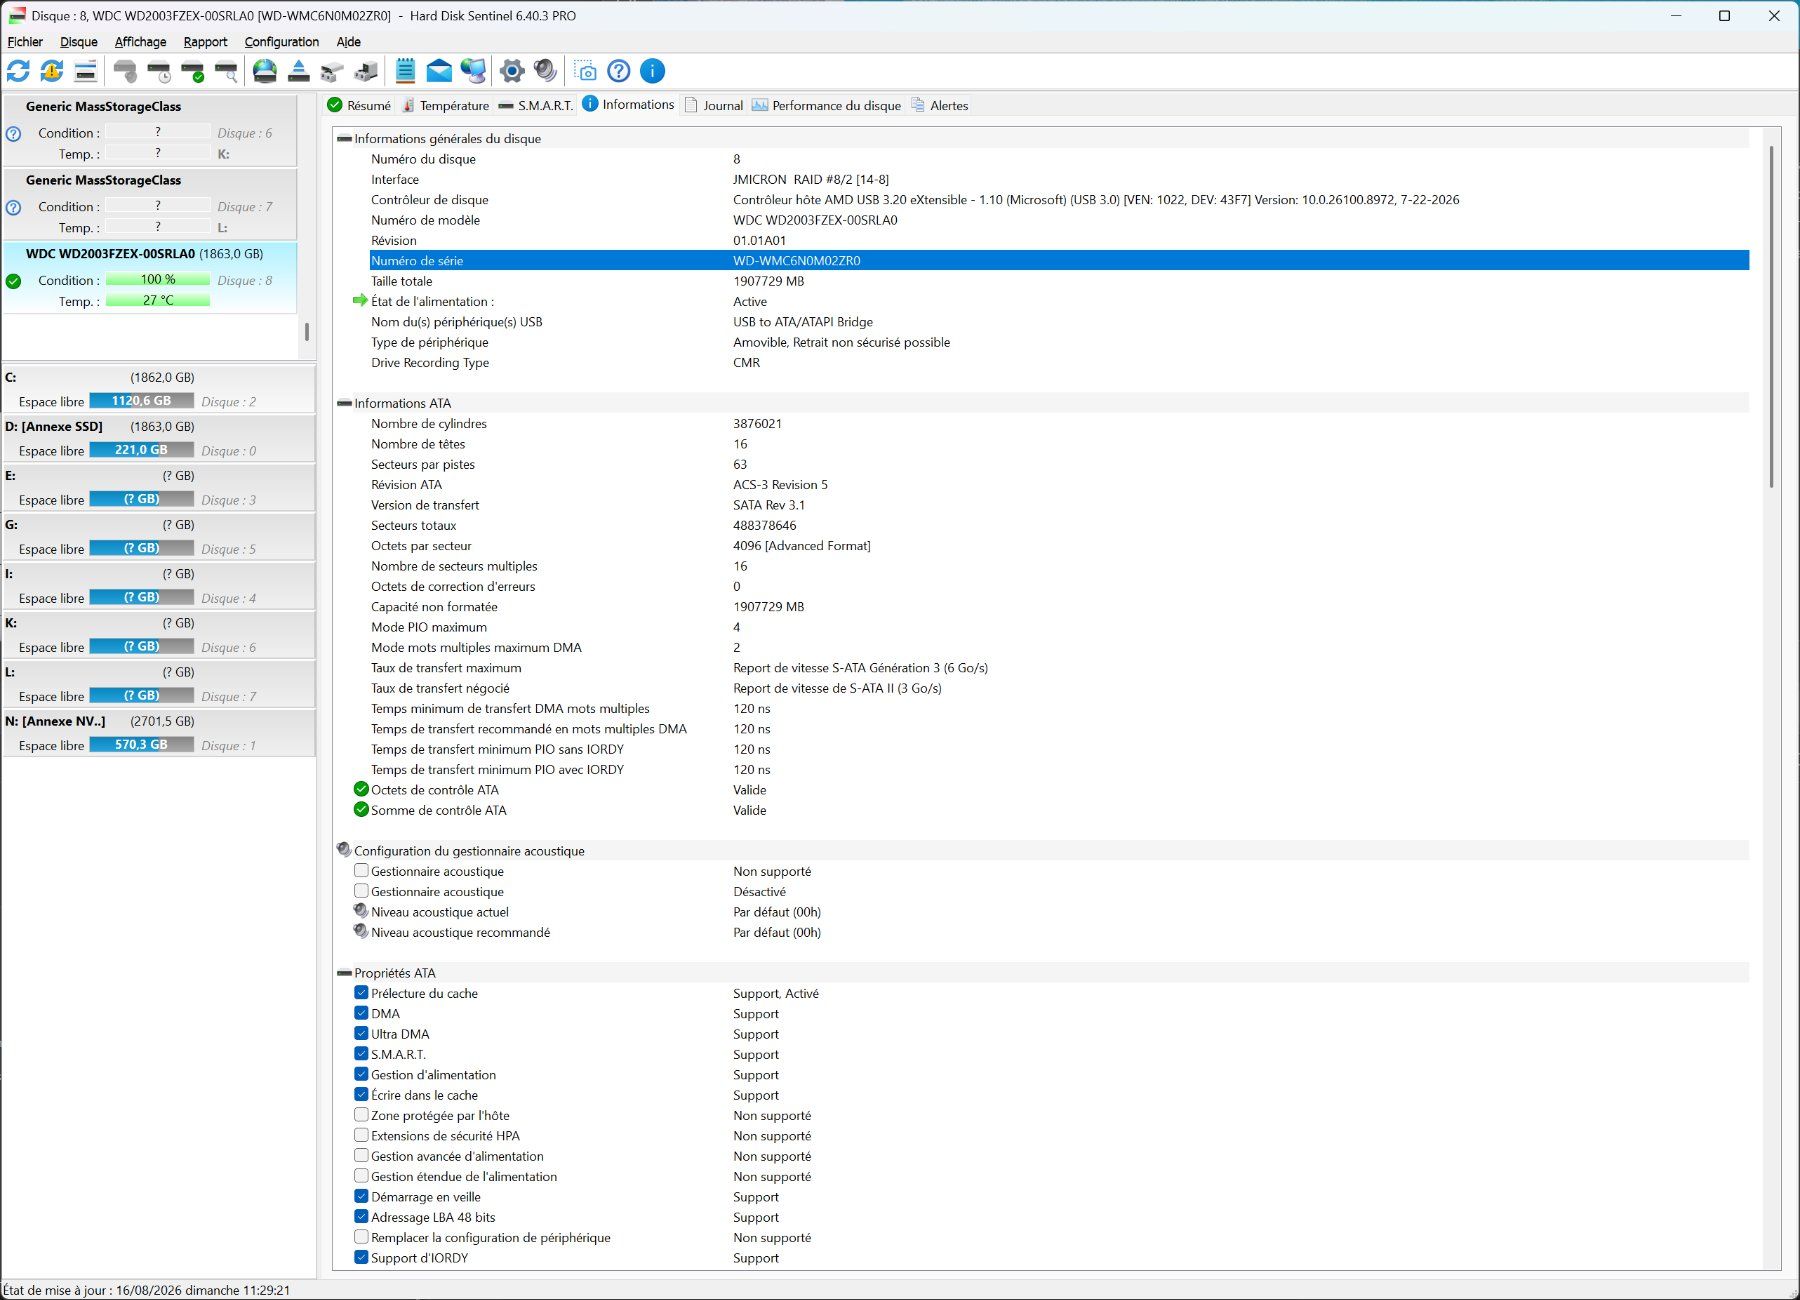Open the Affichage menu

point(140,42)
